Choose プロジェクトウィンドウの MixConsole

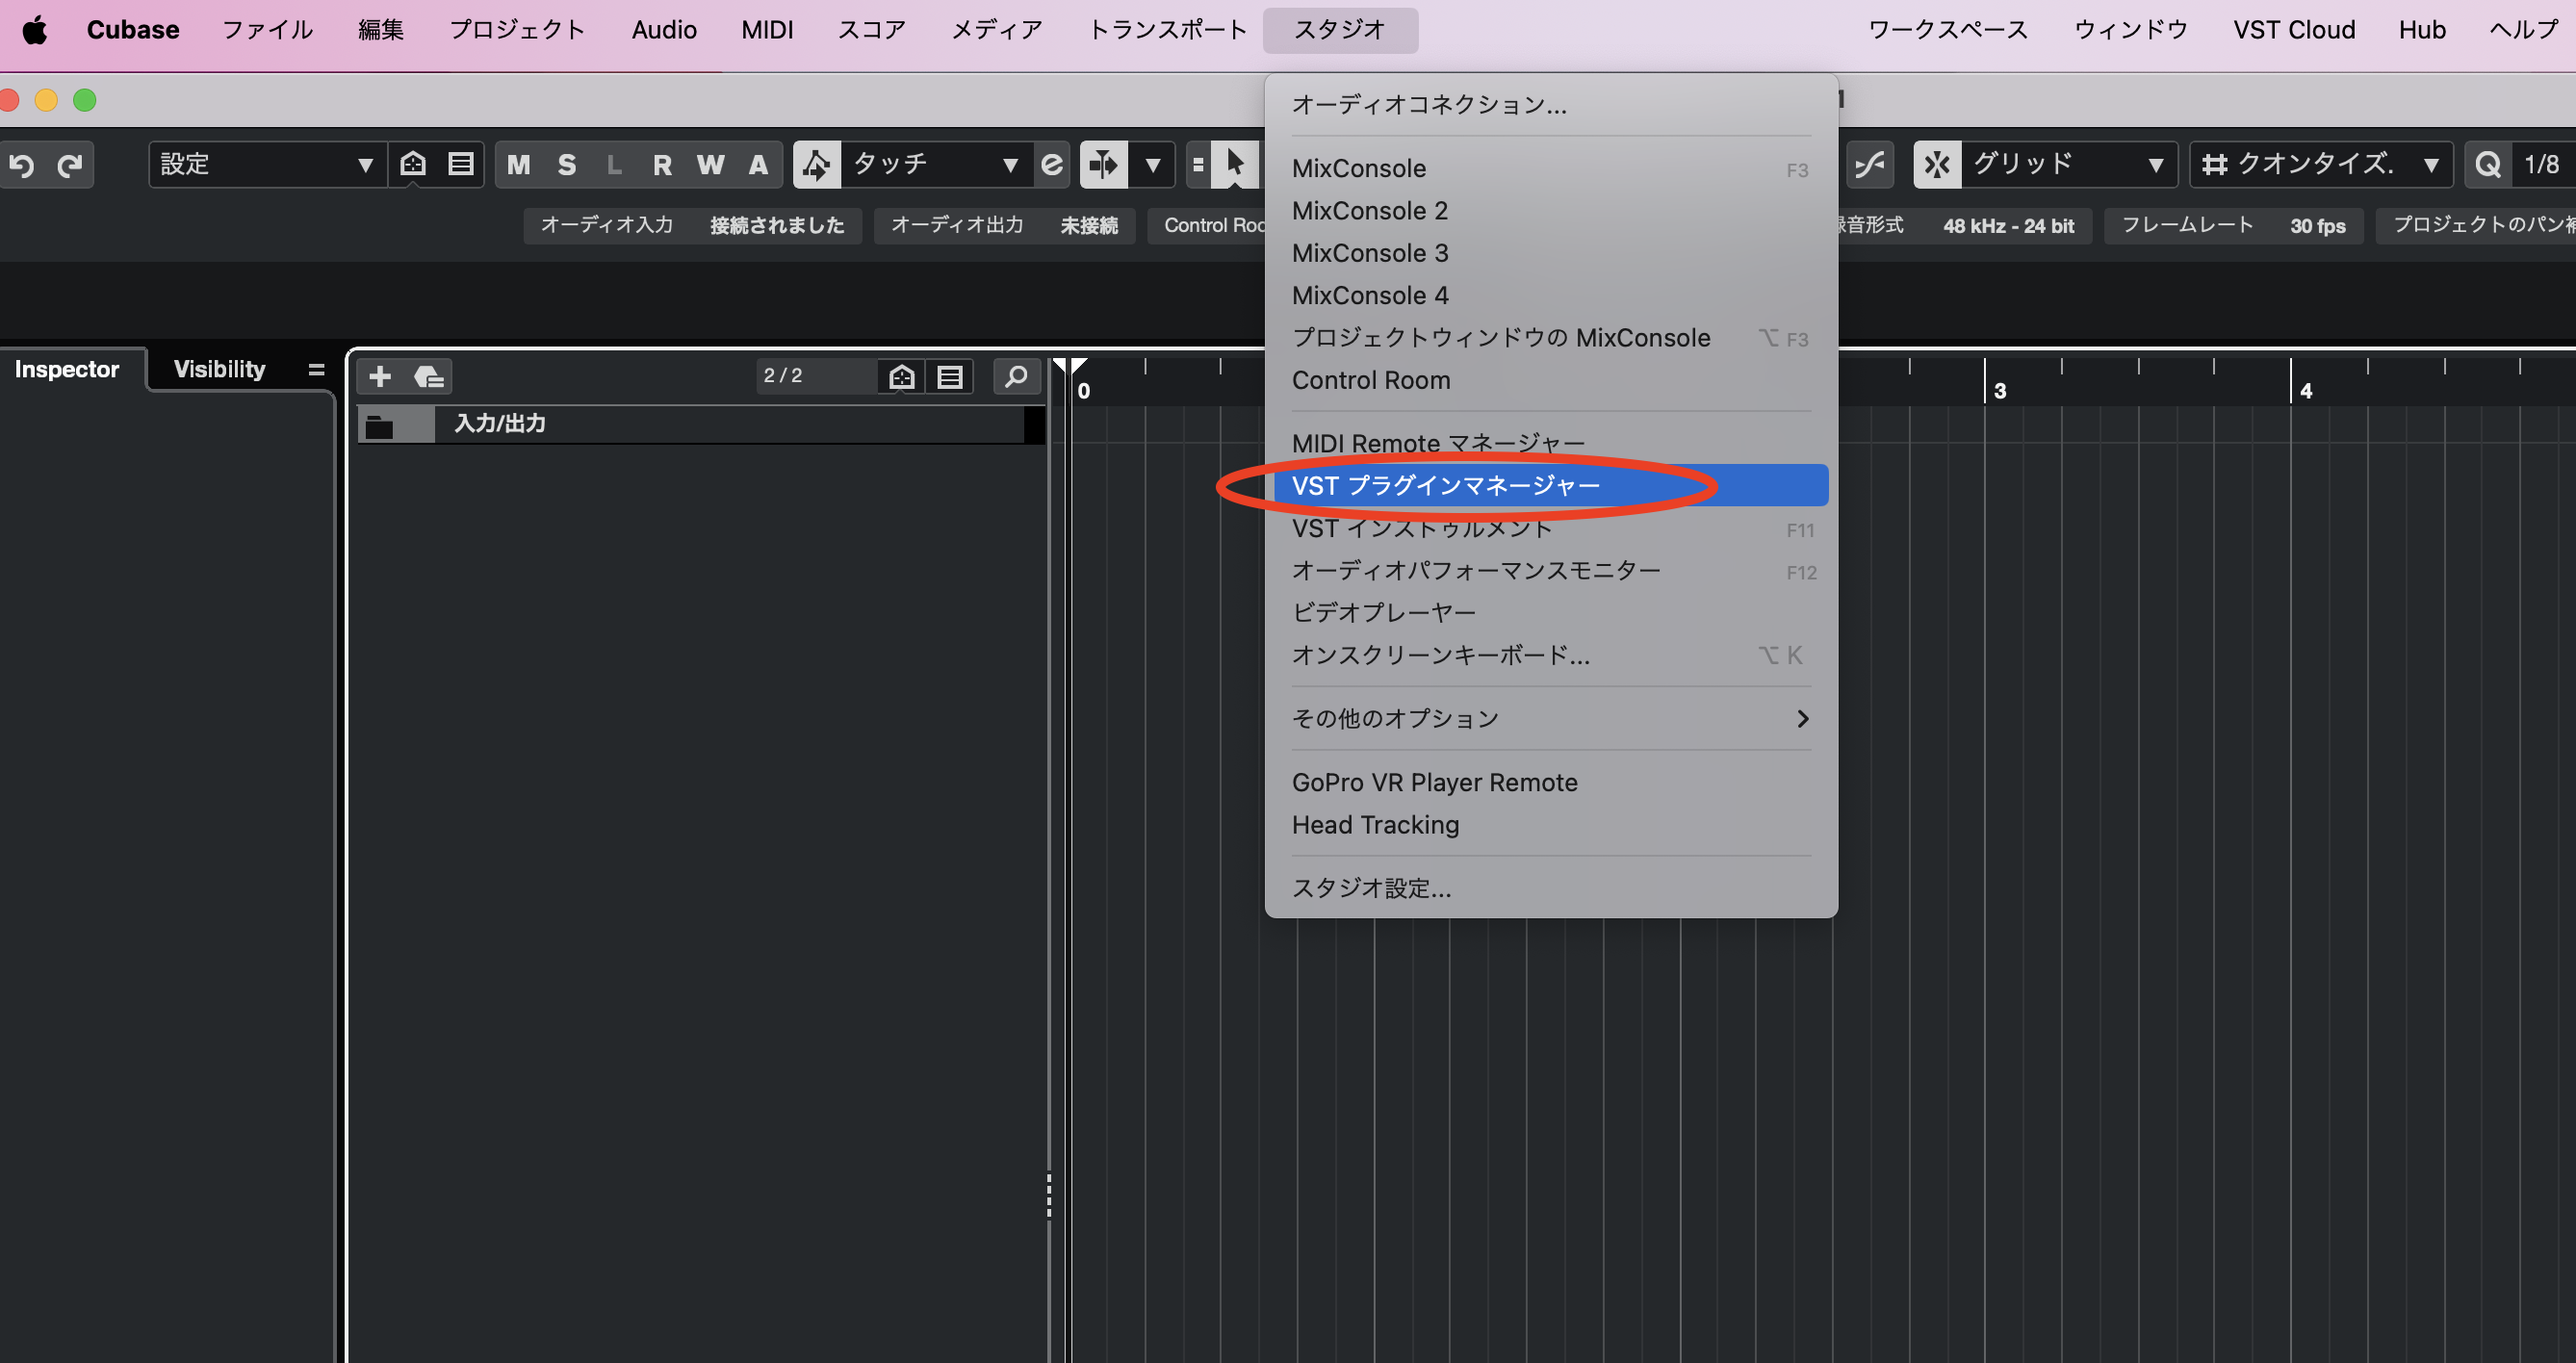tap(1550, 338)
